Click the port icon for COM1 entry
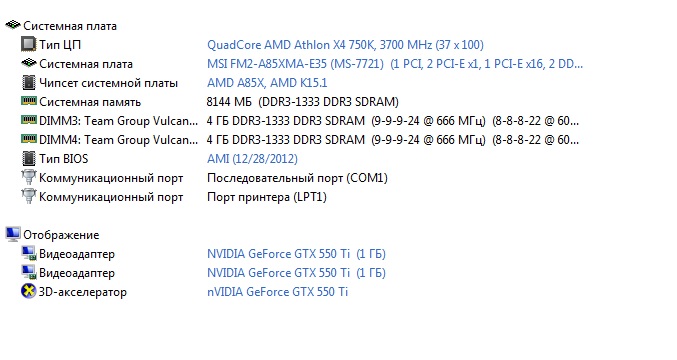This screenshot has height=360, width=677. point(28,177)
